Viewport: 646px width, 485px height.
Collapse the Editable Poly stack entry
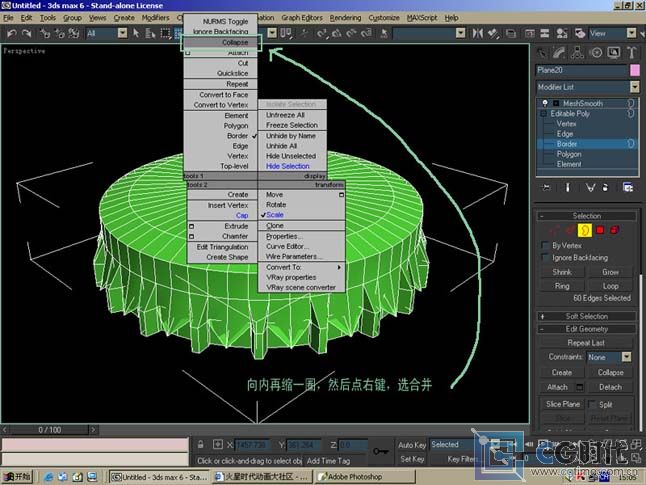543,113
